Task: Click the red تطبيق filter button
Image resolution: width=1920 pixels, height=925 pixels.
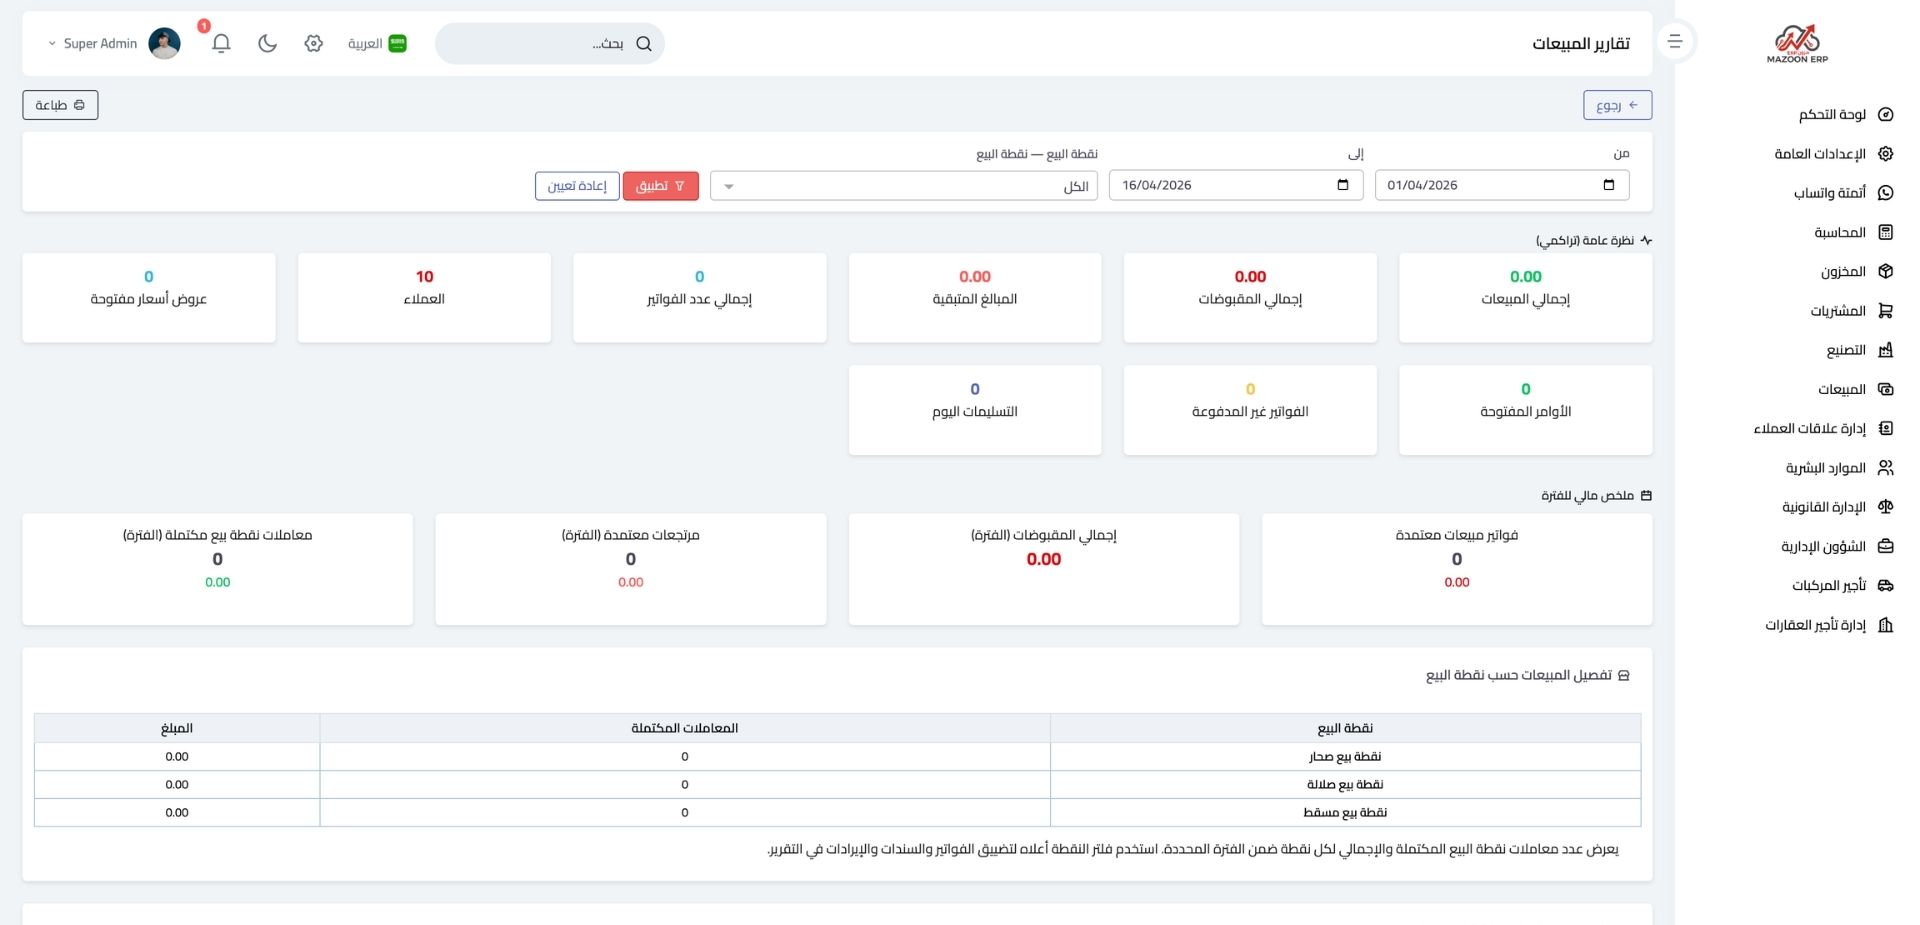Action: (x=660, y=186)
